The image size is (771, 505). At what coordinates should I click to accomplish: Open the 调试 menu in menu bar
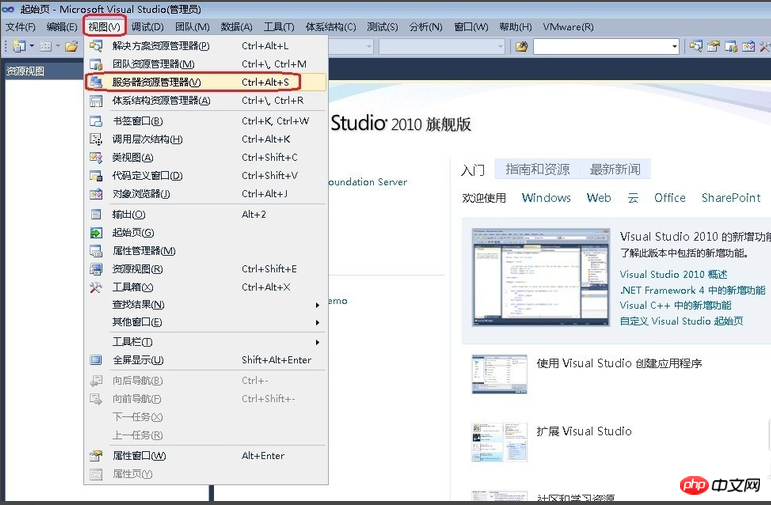pyautogui.click(x=150, y=27)
